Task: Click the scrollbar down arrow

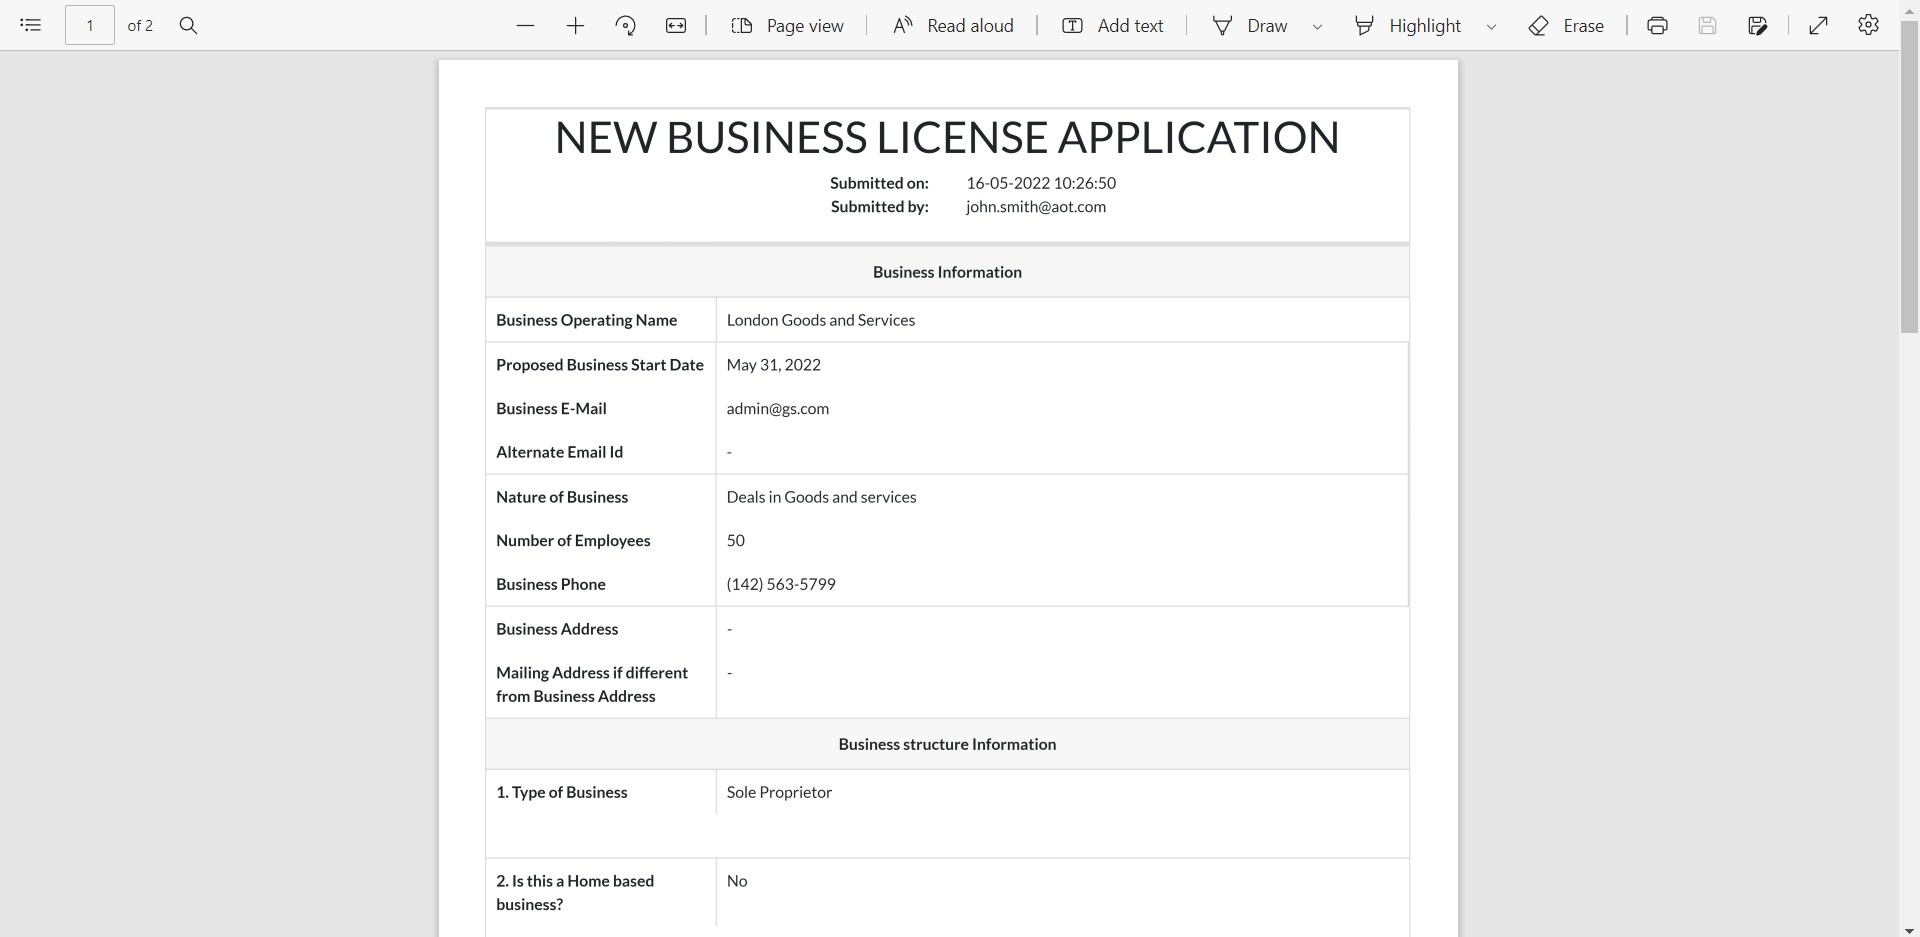Action: (1909, 930)
